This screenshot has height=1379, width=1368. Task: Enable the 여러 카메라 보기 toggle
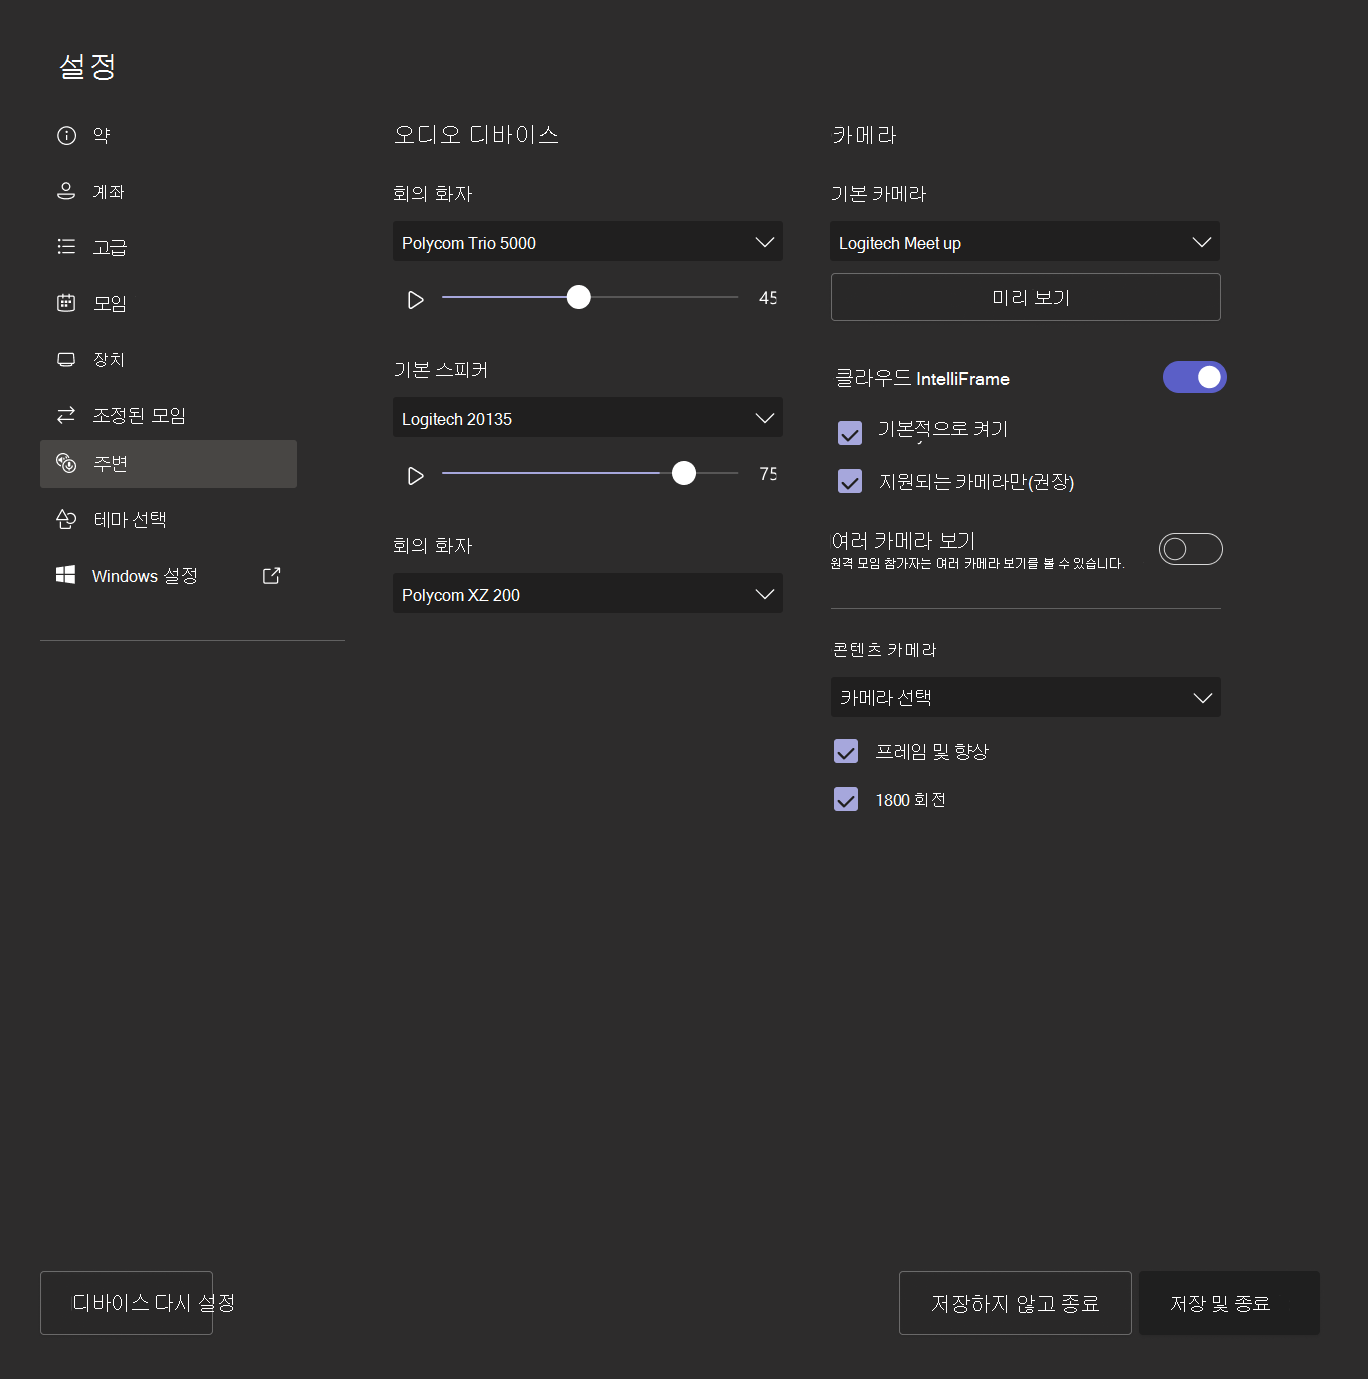pyautogui.click(x=1190, y=549)
